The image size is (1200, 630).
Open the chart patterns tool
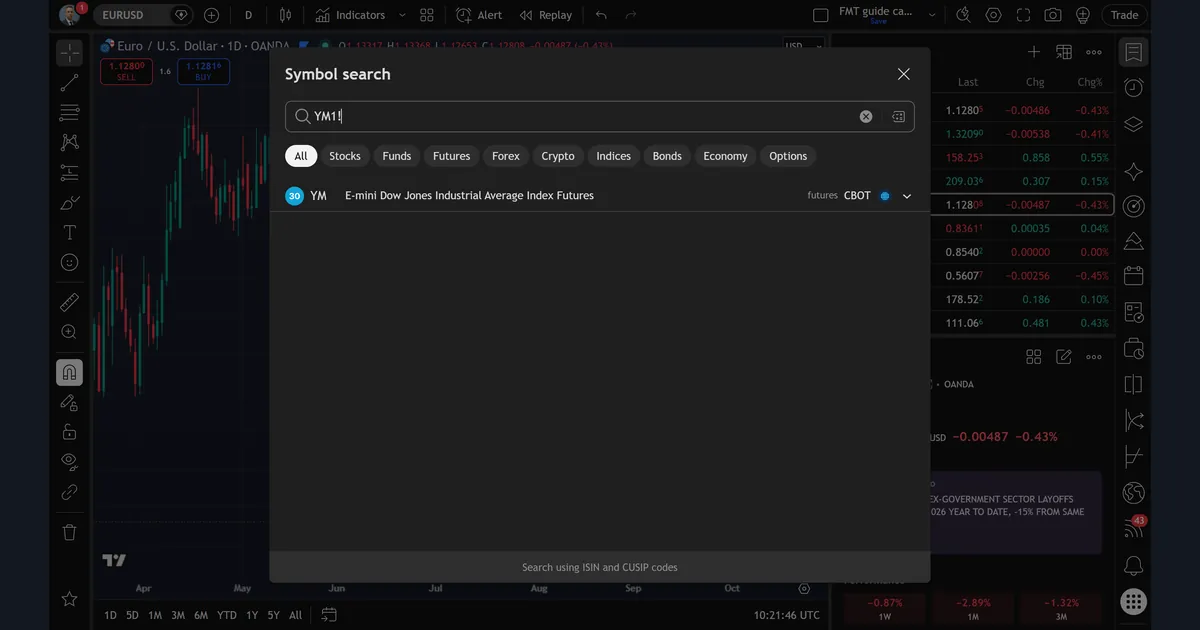tap(69, 143)
